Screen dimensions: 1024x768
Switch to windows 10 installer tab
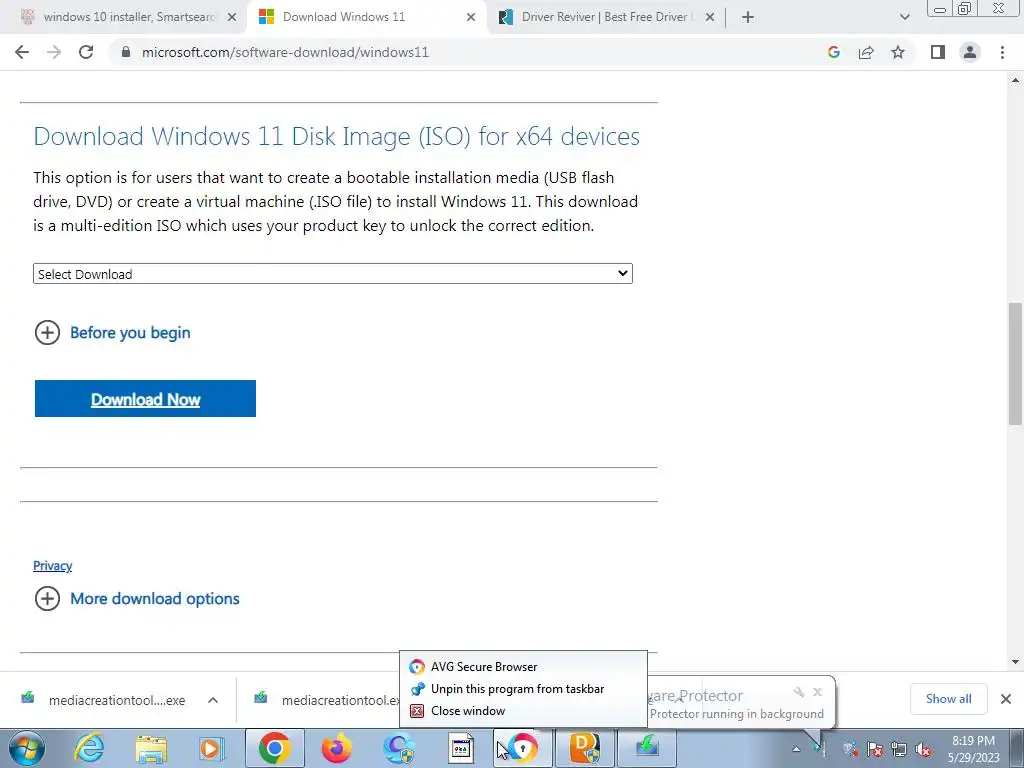pos(129,17)
